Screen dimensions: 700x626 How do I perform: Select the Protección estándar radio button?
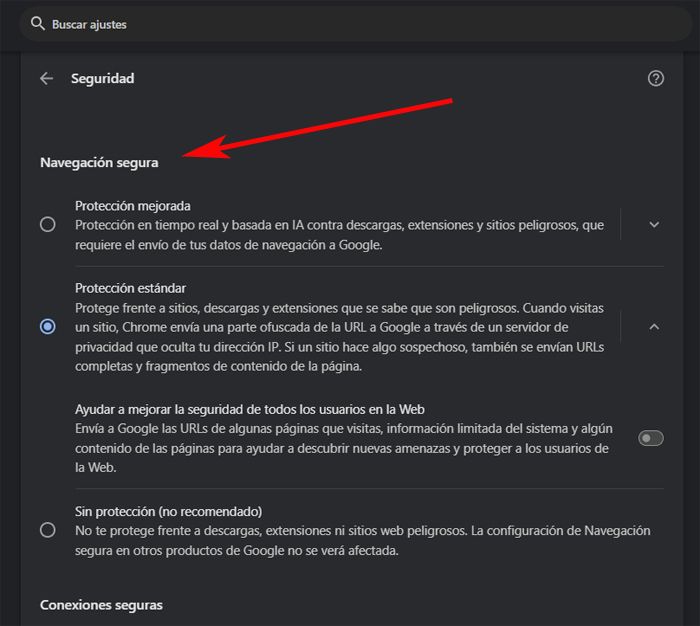pyautogui.click(x=48, y=327)
